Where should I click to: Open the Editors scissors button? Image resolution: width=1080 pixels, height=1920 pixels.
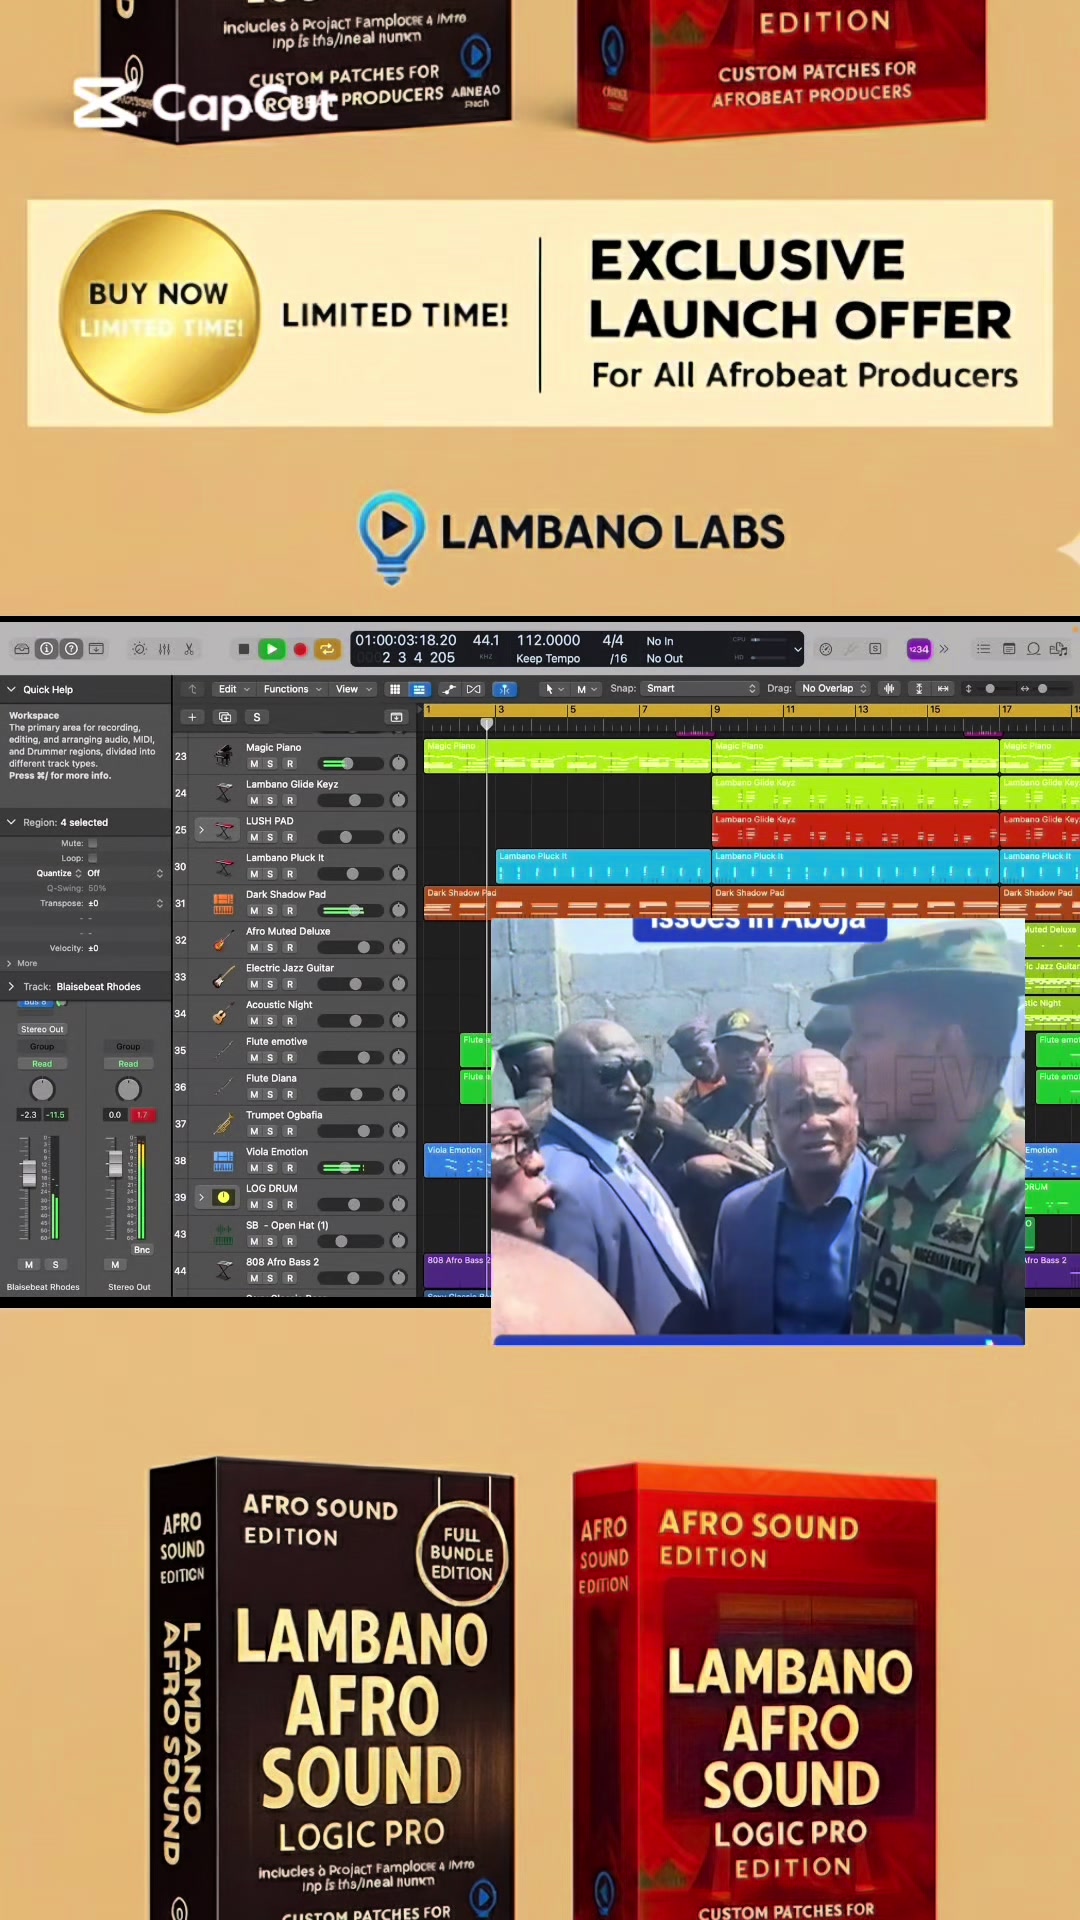189,649
